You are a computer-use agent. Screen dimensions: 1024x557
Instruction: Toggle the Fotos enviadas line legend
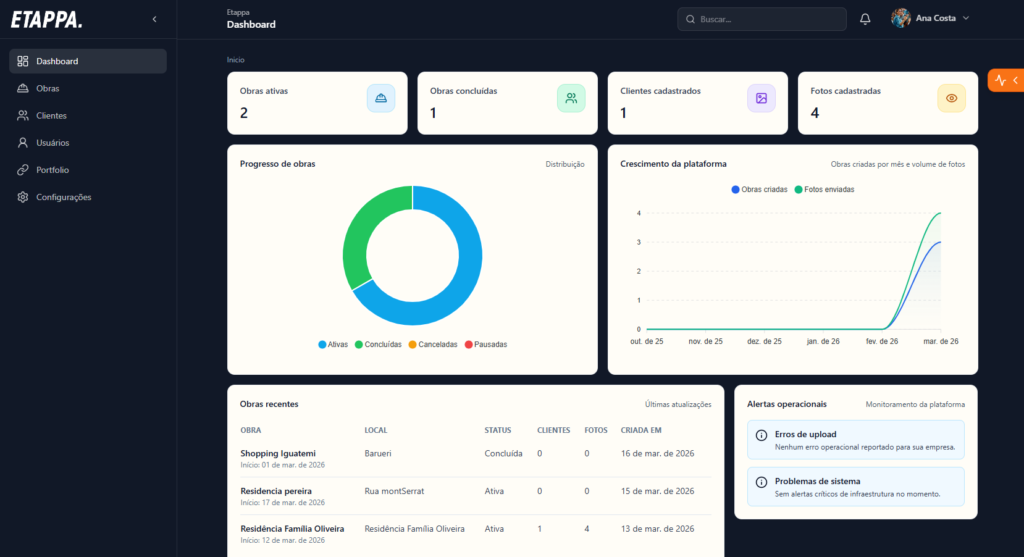[824, 189]
